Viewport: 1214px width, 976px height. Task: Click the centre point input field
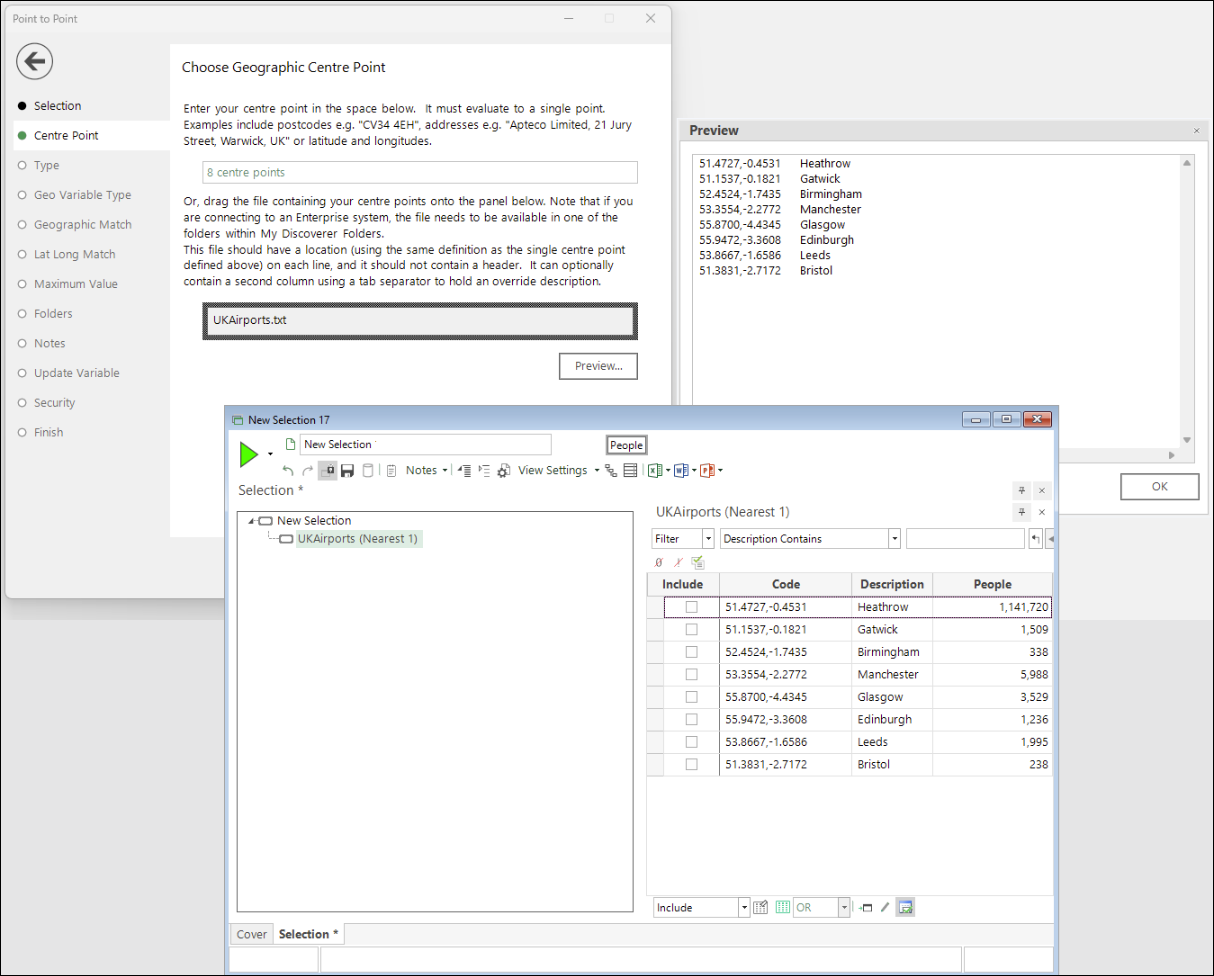419,173
